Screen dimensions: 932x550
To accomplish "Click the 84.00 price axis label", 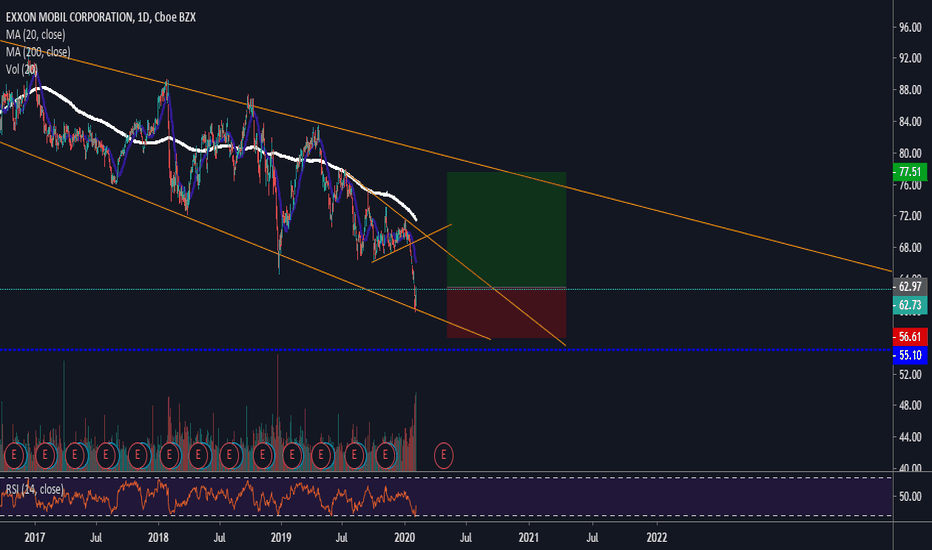I will point(910,121).
